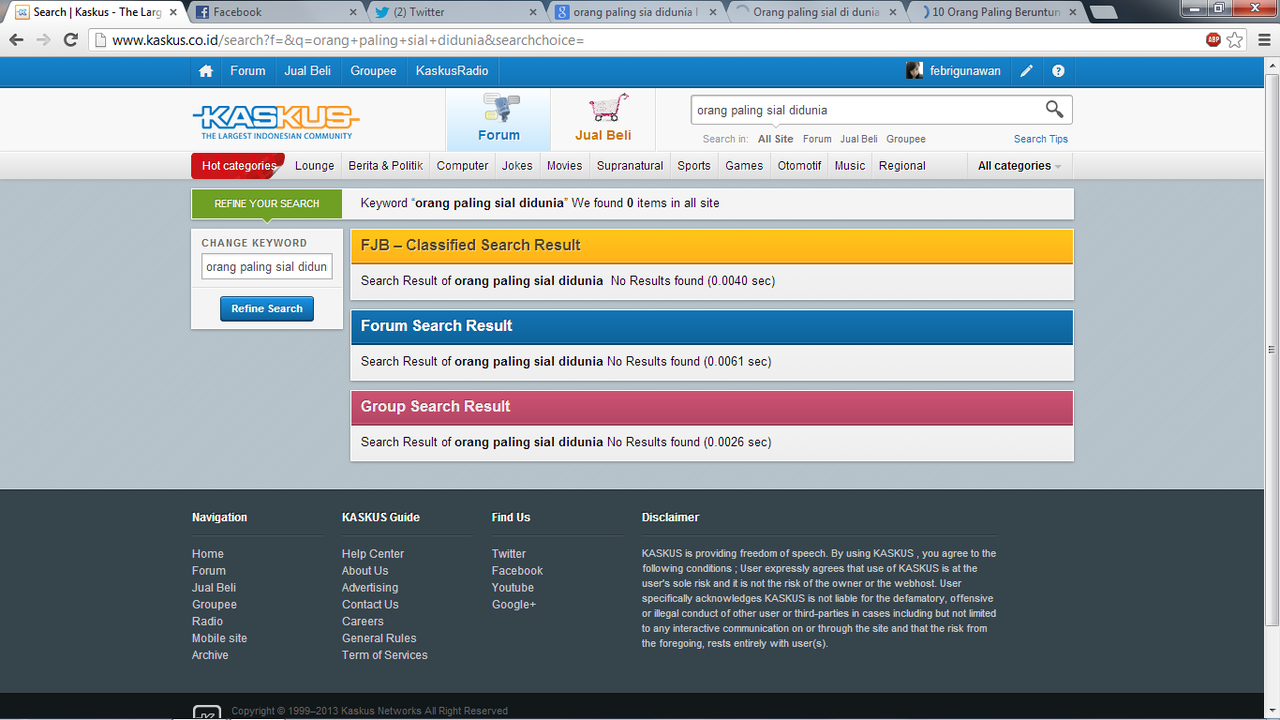This screenshot has height=720, width=1280.
Task: Open the Games category
Action: (x=744, y=166)
